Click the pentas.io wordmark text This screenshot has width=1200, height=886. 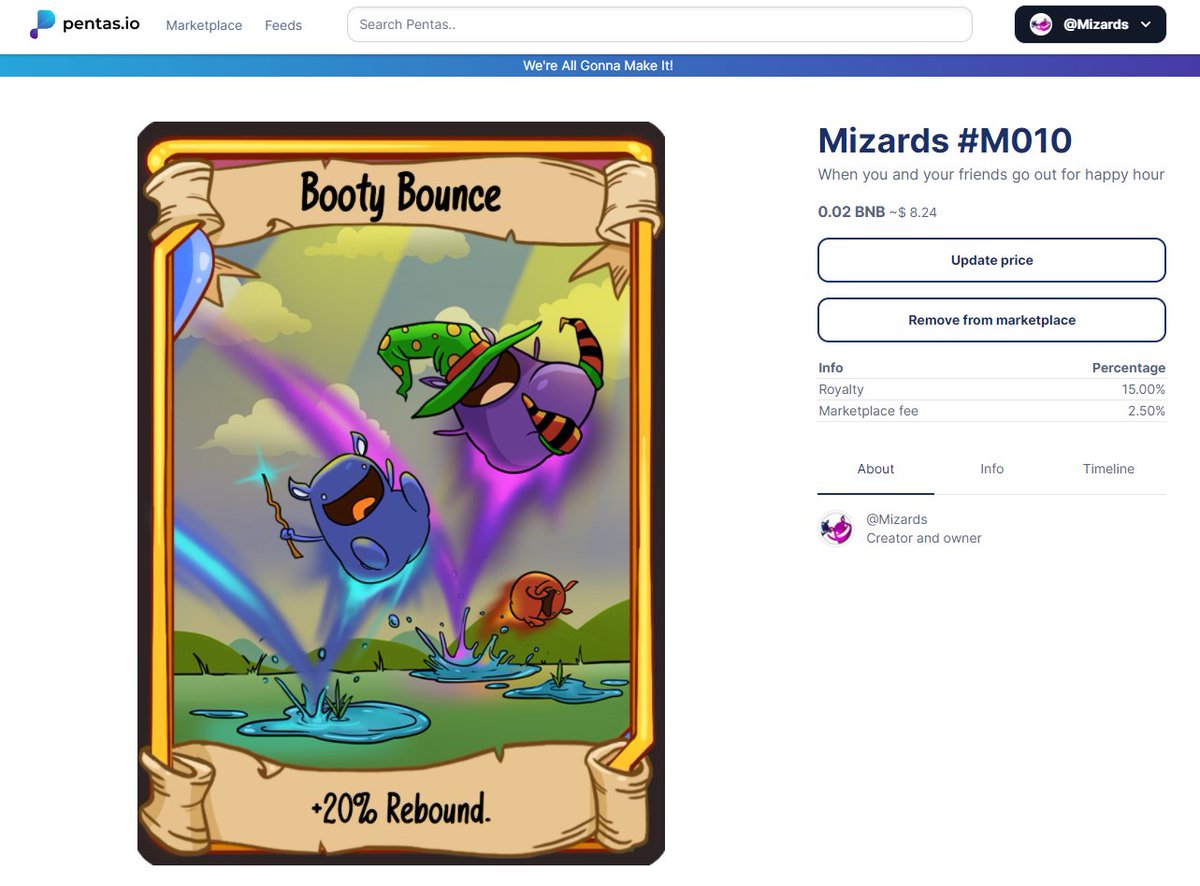tap(101, 24)
